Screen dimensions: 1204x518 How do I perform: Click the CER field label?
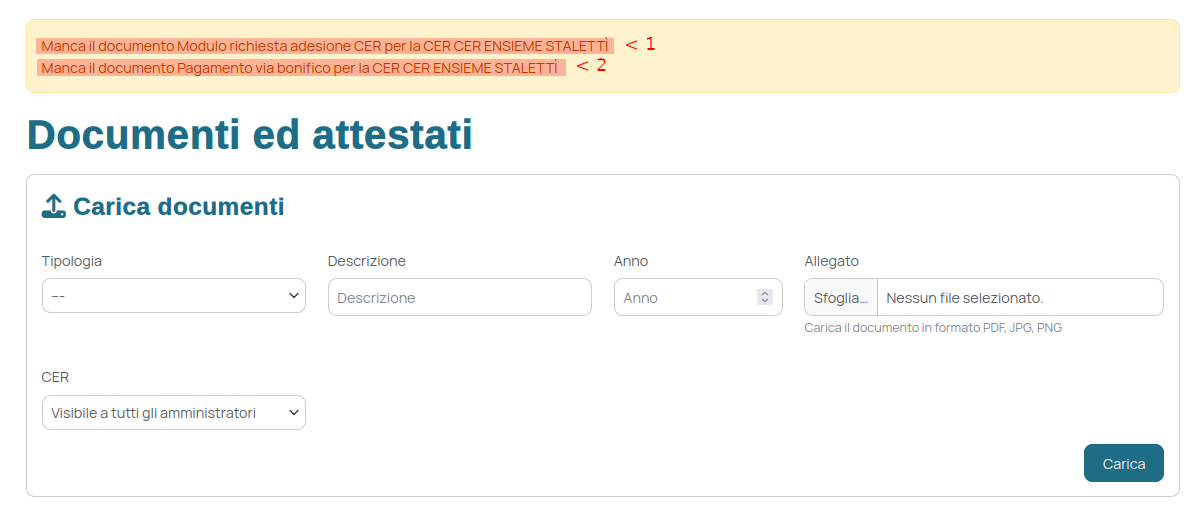(x=55, y=377)
